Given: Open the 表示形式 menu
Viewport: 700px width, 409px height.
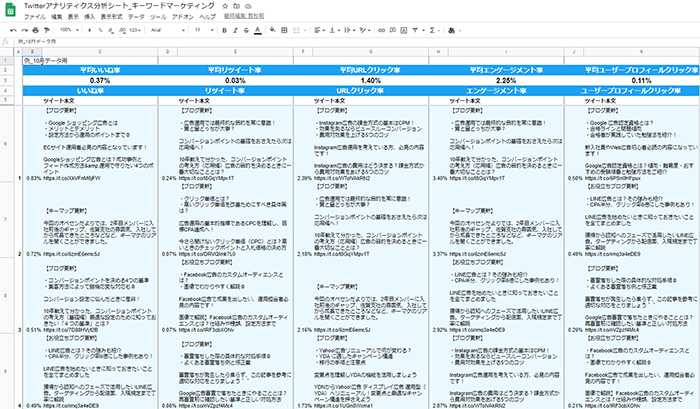Looking at the screenshot, I should point(112,17).
